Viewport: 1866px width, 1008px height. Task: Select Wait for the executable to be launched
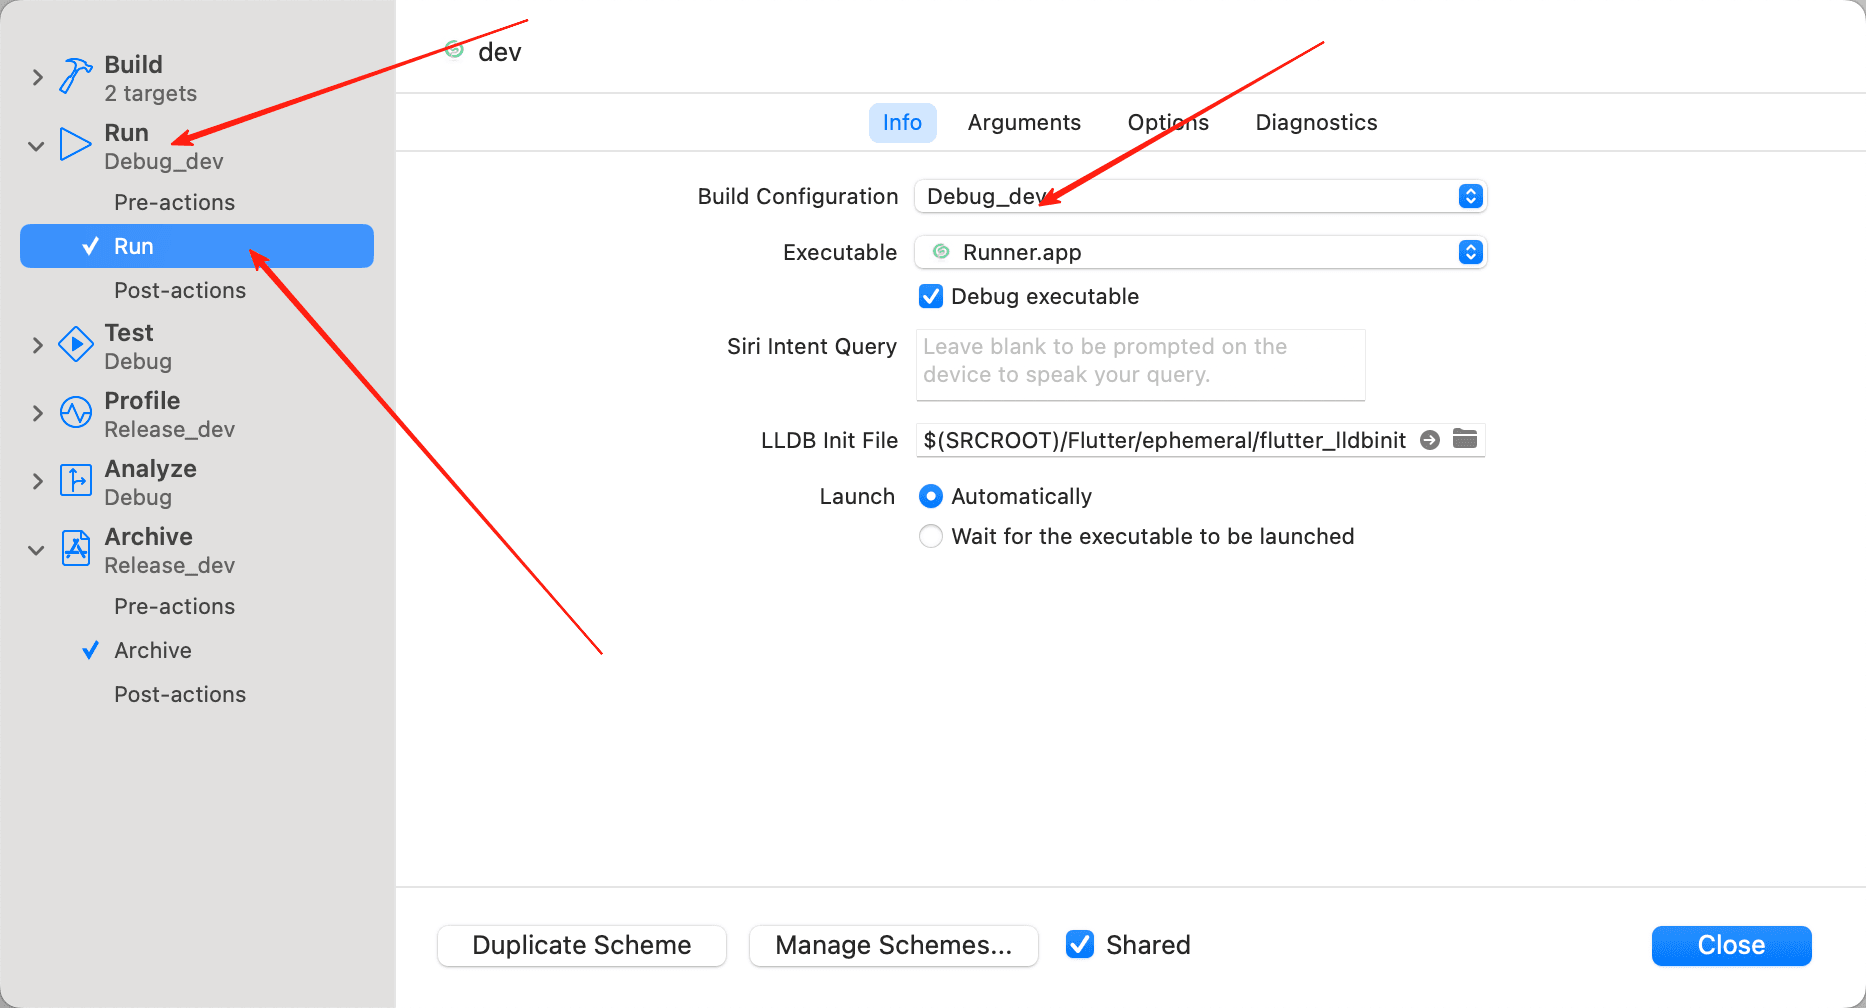click(931, 536)
